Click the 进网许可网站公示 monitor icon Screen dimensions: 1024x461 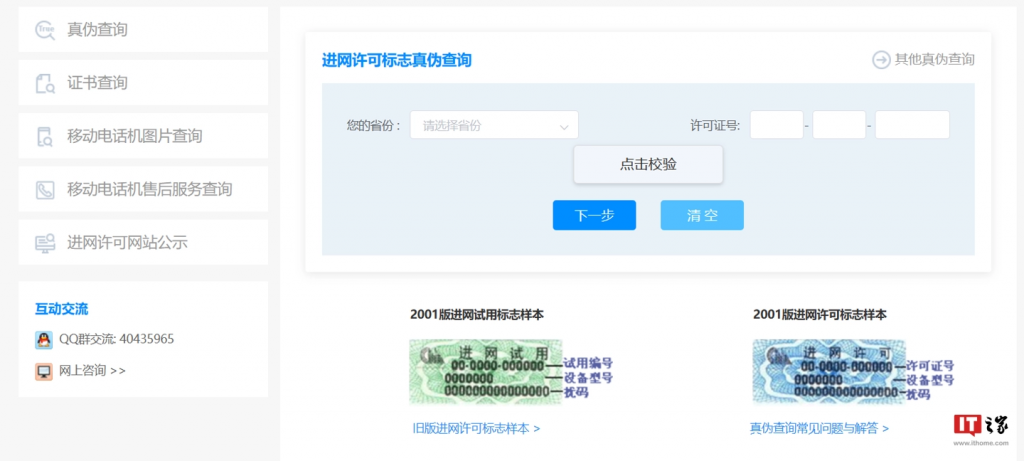click(45, 243)
